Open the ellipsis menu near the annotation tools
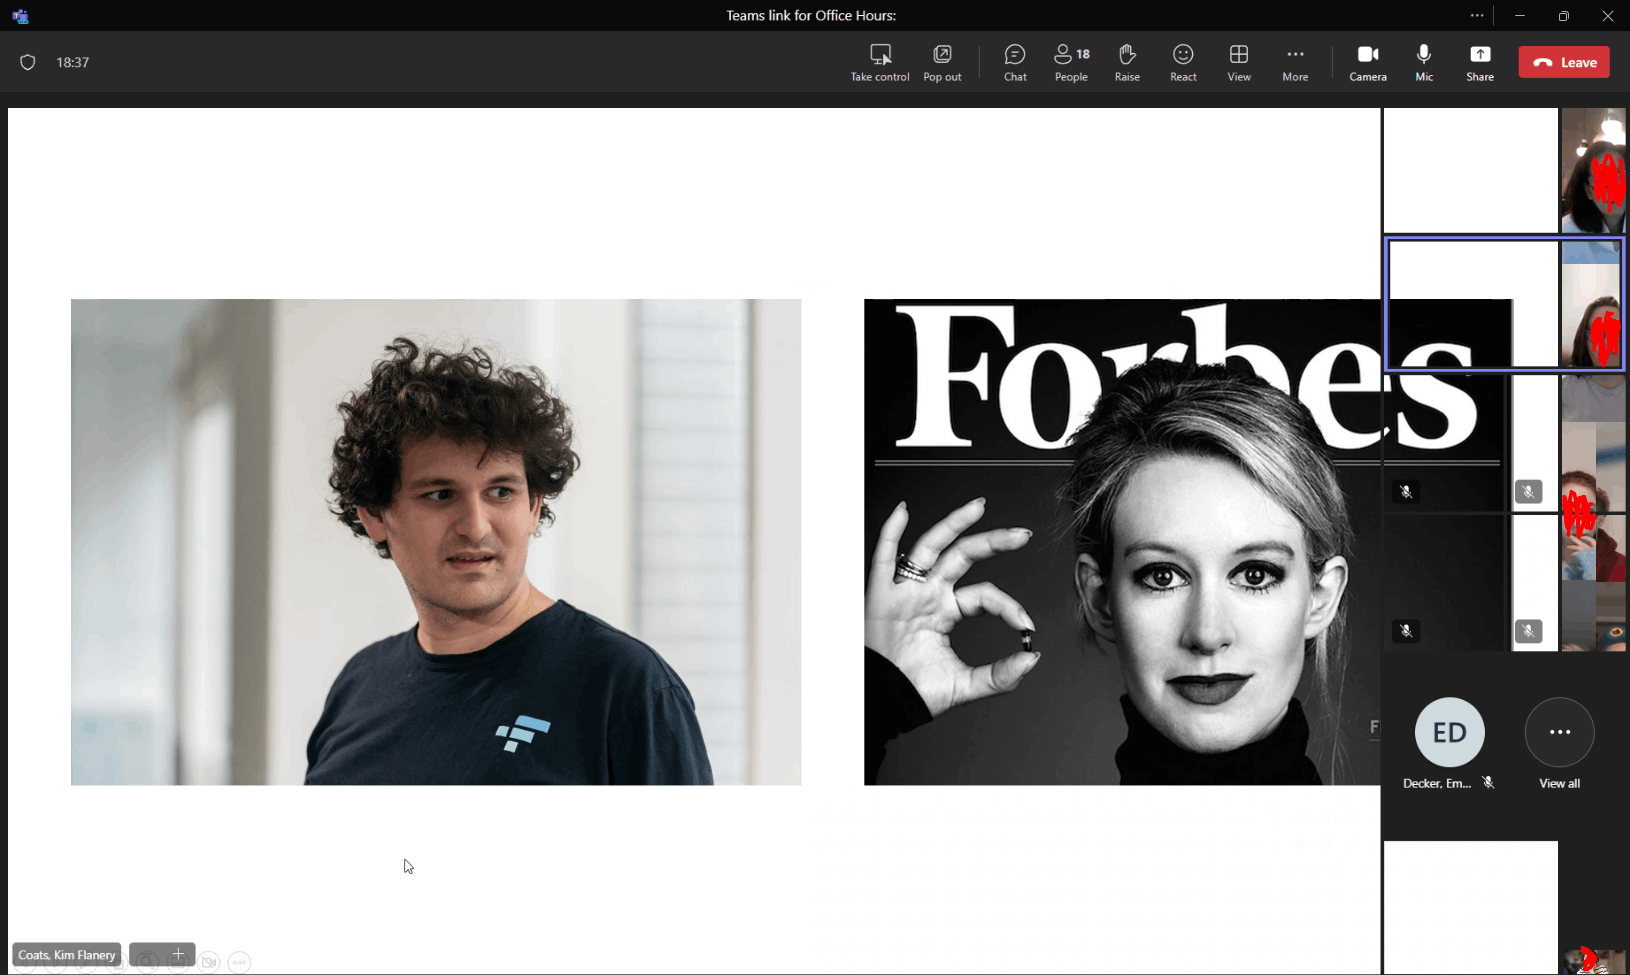 (239, 962)
